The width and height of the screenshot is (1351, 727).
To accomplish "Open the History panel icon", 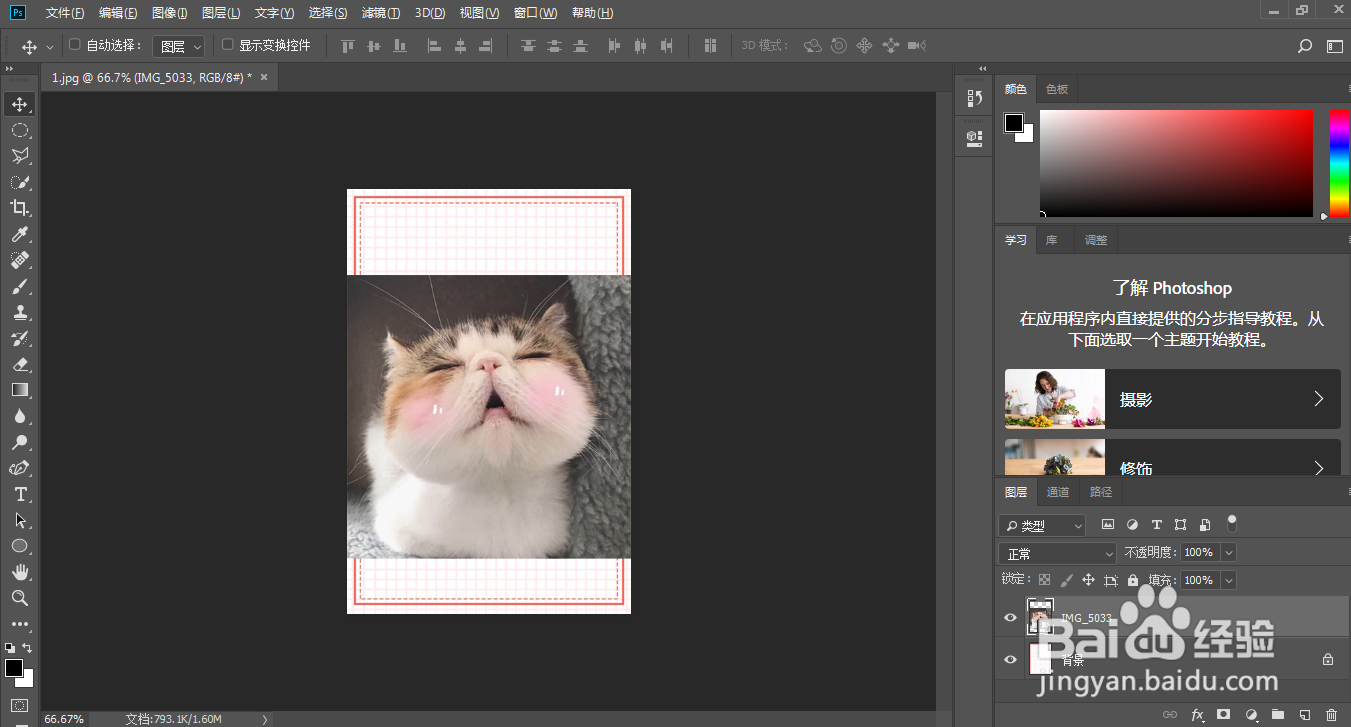I will 975,98.
